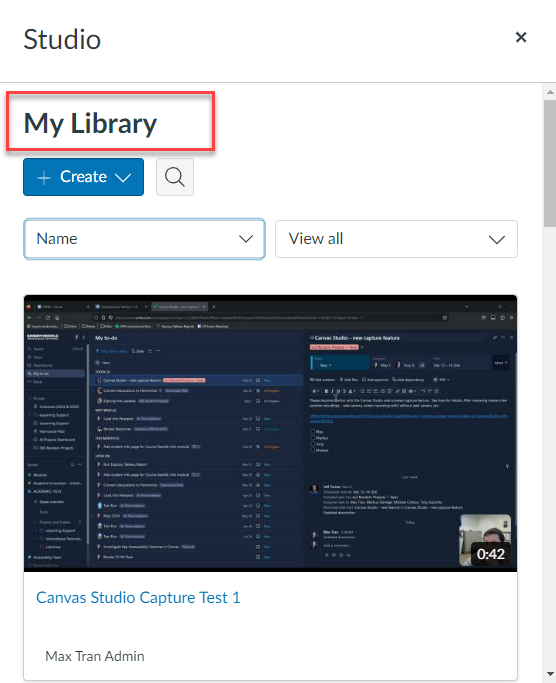Click the My Library heading
The width and height of the screenshot is (556, 683).
(x=90, y=123)
